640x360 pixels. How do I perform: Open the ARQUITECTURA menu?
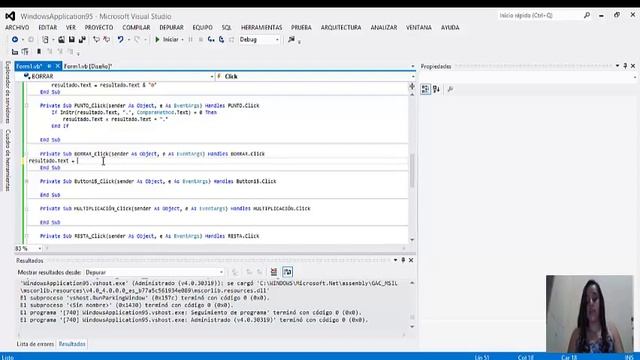tap(341, 27)
